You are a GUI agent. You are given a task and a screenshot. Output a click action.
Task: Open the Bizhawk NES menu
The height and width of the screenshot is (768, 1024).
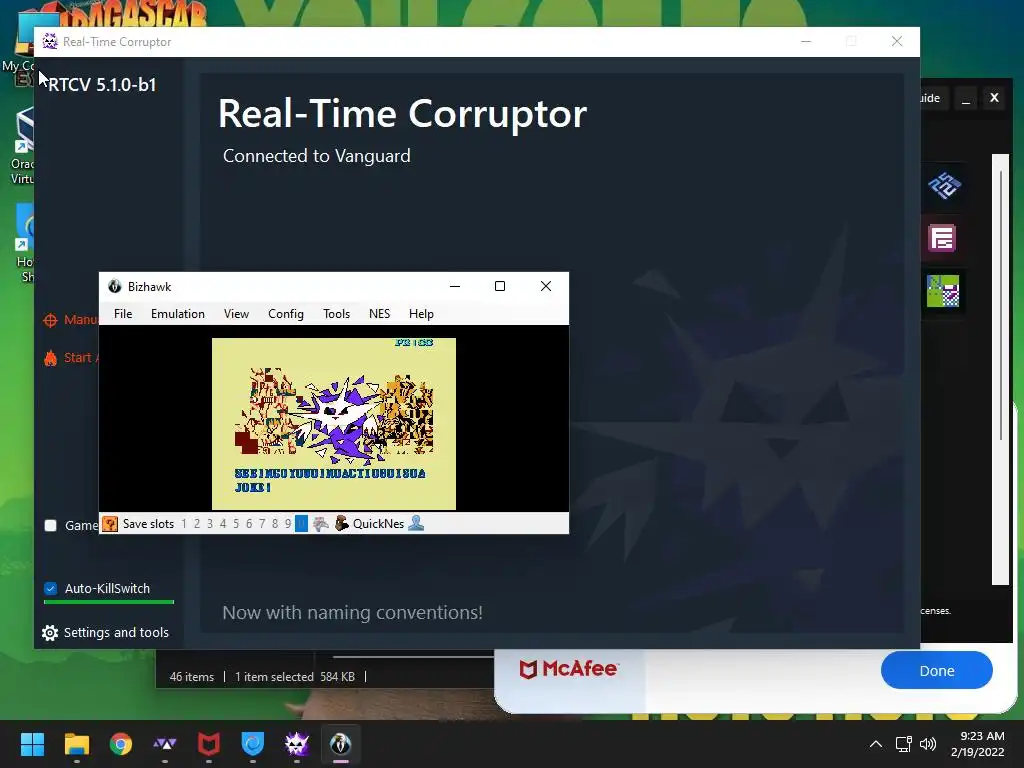pyautogui.click(x=379, y=314)
